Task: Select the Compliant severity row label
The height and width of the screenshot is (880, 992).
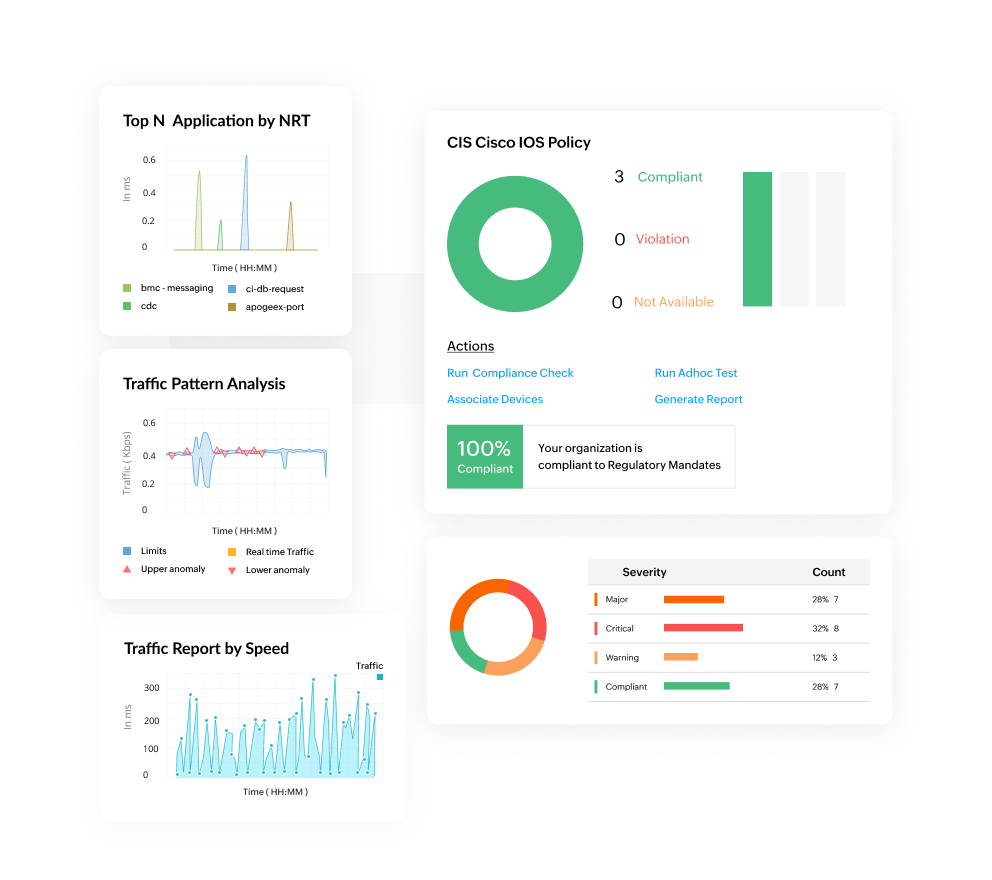Action: point(626,686)
